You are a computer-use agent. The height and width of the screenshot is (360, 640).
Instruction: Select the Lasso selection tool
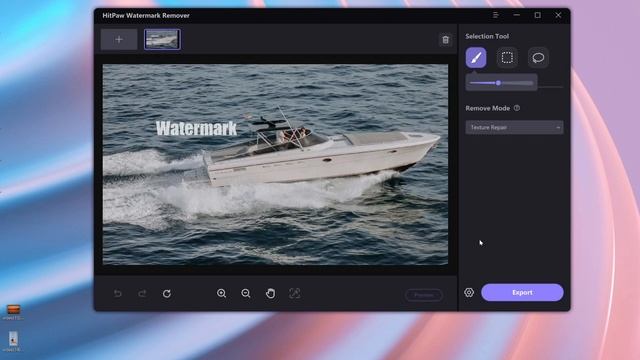(x=538, y=58)
